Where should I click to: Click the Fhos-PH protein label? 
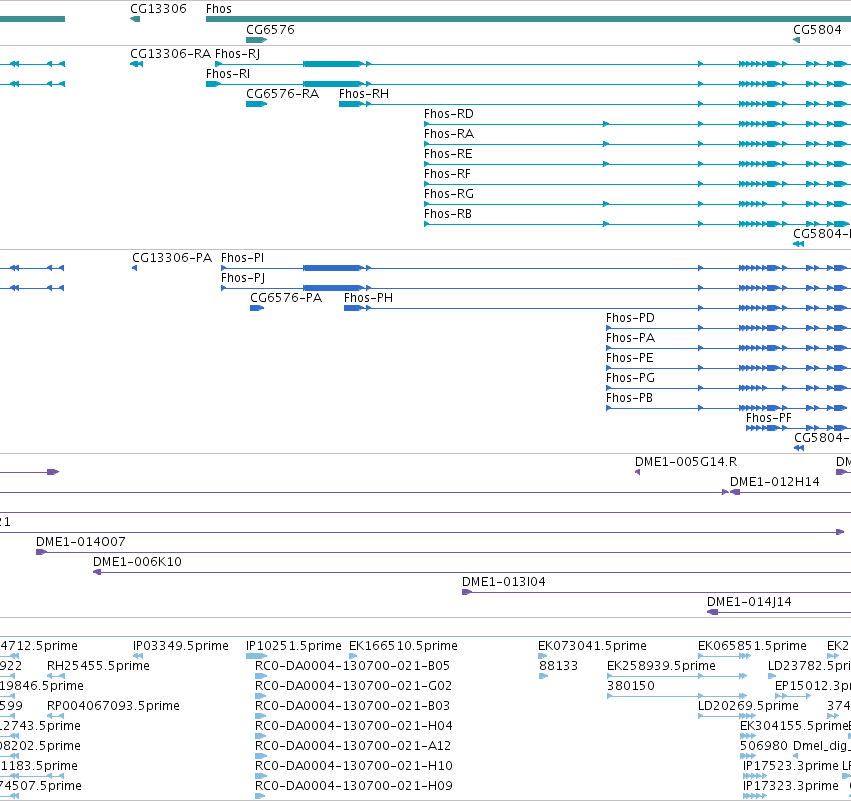[368, 298]
